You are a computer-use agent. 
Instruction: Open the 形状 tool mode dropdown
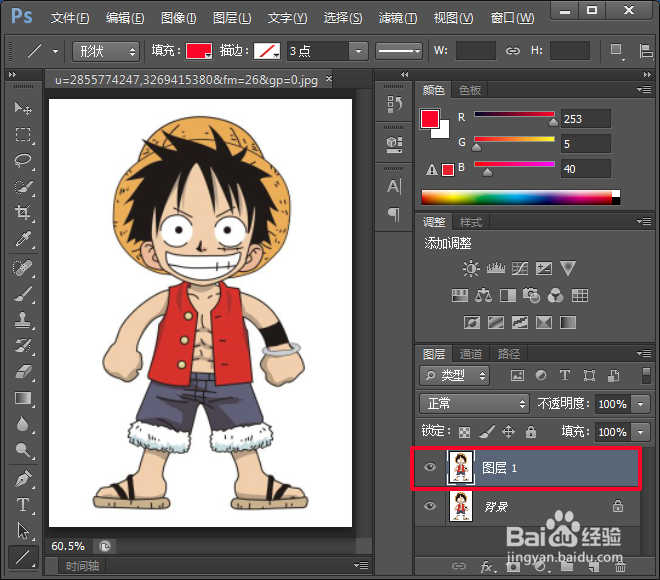point(106,51)
